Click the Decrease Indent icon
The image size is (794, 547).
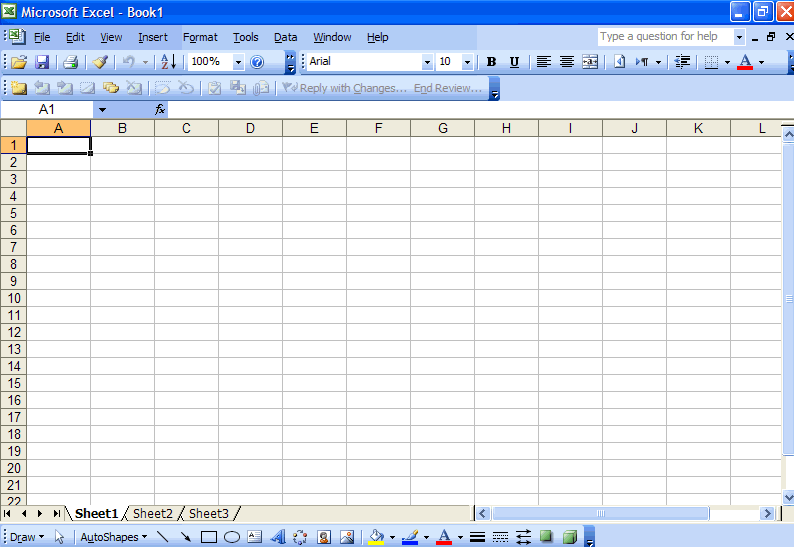(x=683, y=62)
